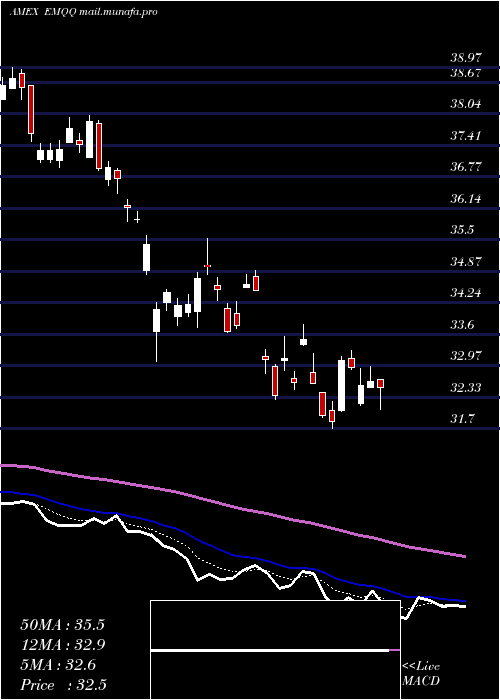
Task: Click the 34.24 price level label
Action: (466, 293)
